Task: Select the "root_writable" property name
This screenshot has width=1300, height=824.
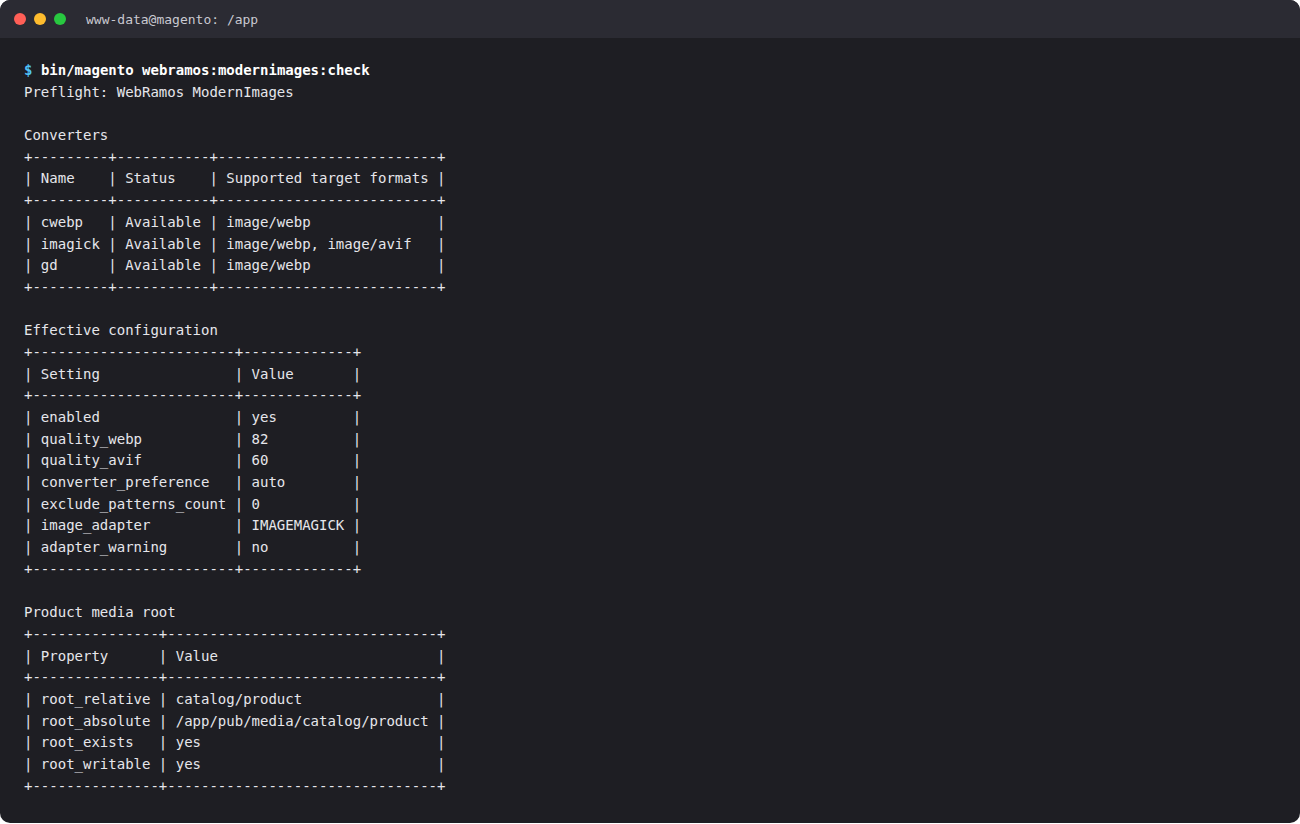Action: [96, 764]
